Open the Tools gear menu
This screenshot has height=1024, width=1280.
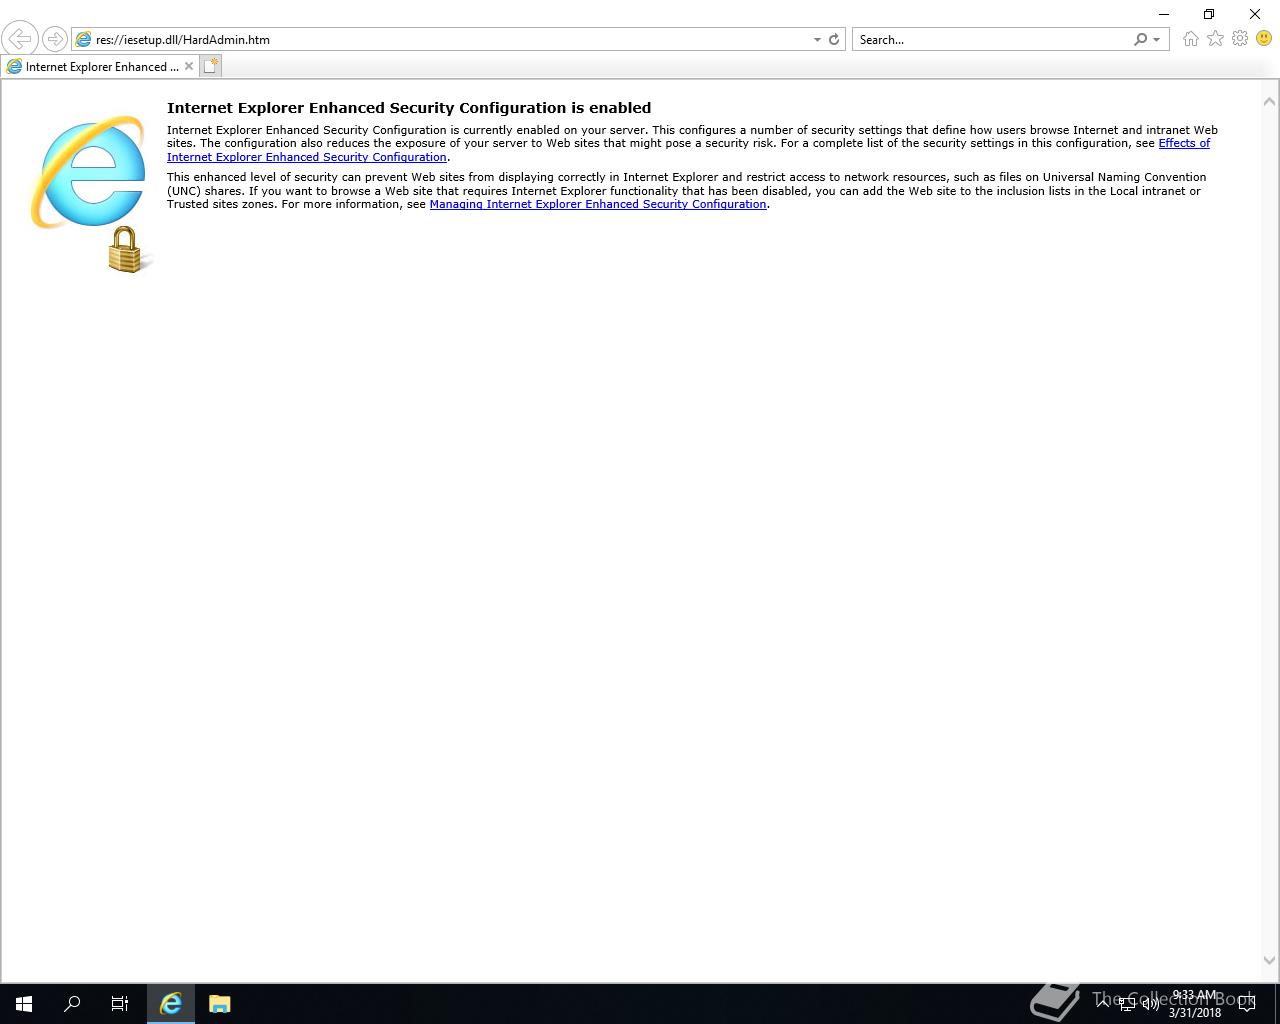point(1240,39)
